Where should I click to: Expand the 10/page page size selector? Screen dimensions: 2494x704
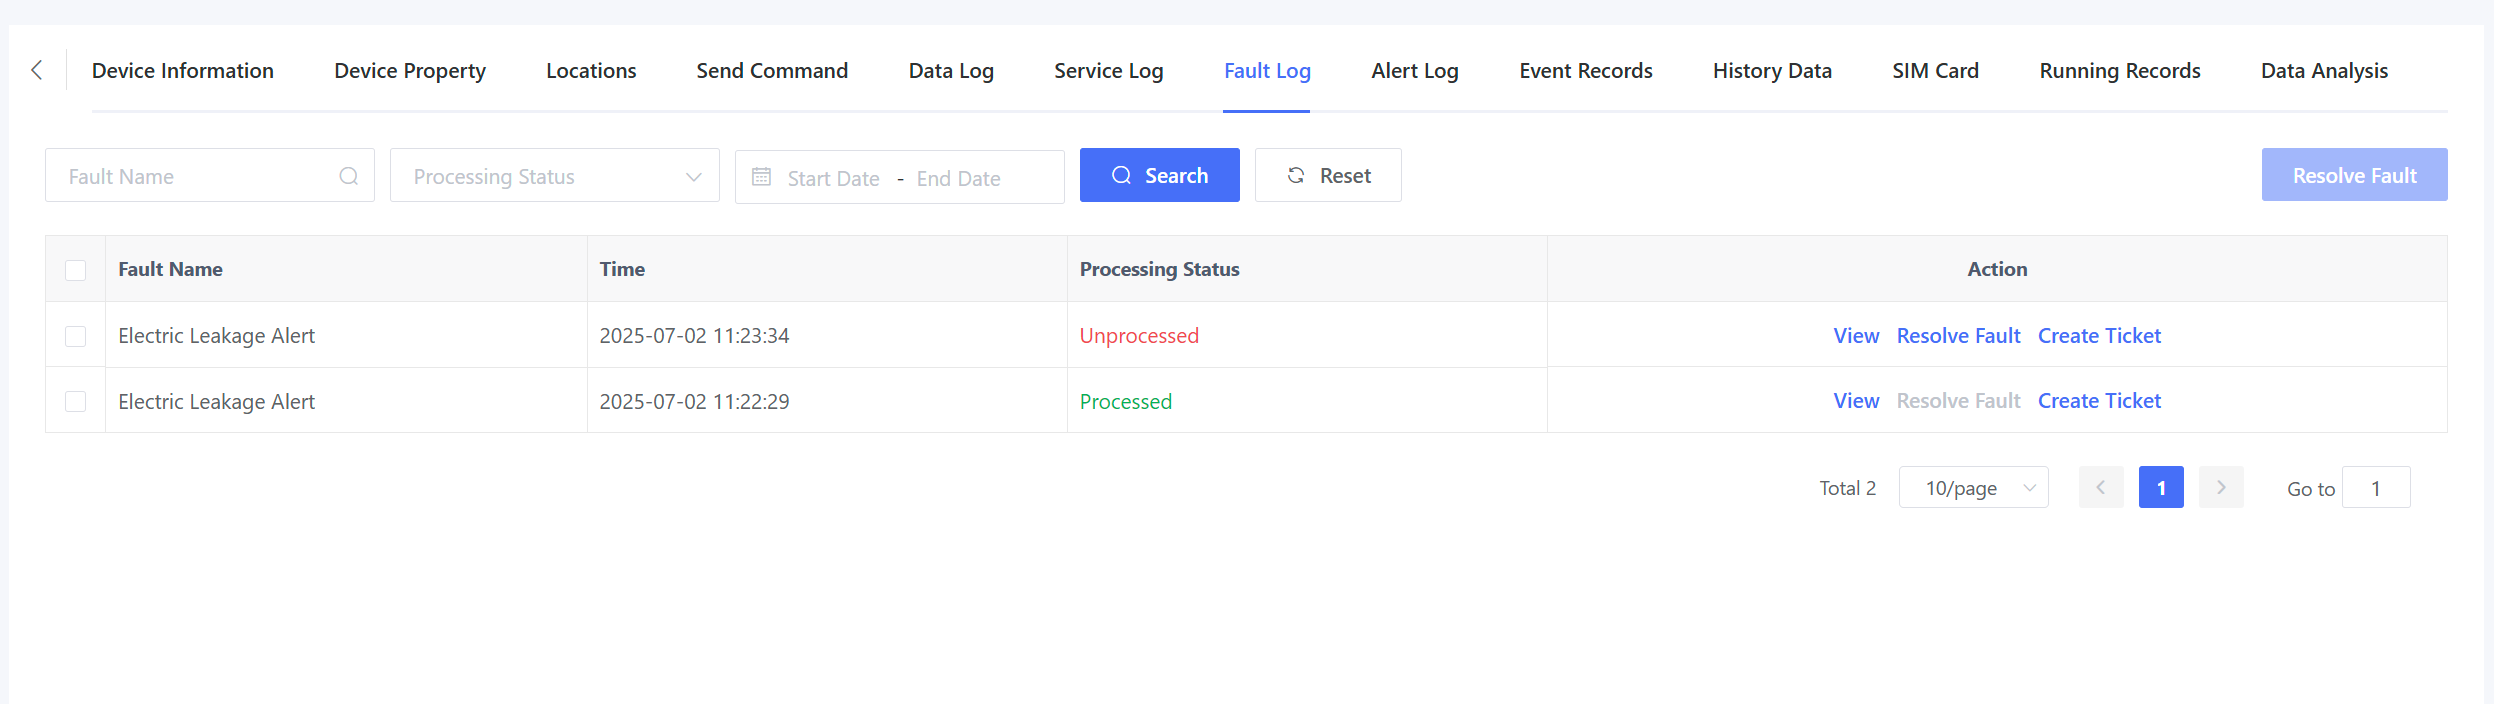(x=1972, y=488)
